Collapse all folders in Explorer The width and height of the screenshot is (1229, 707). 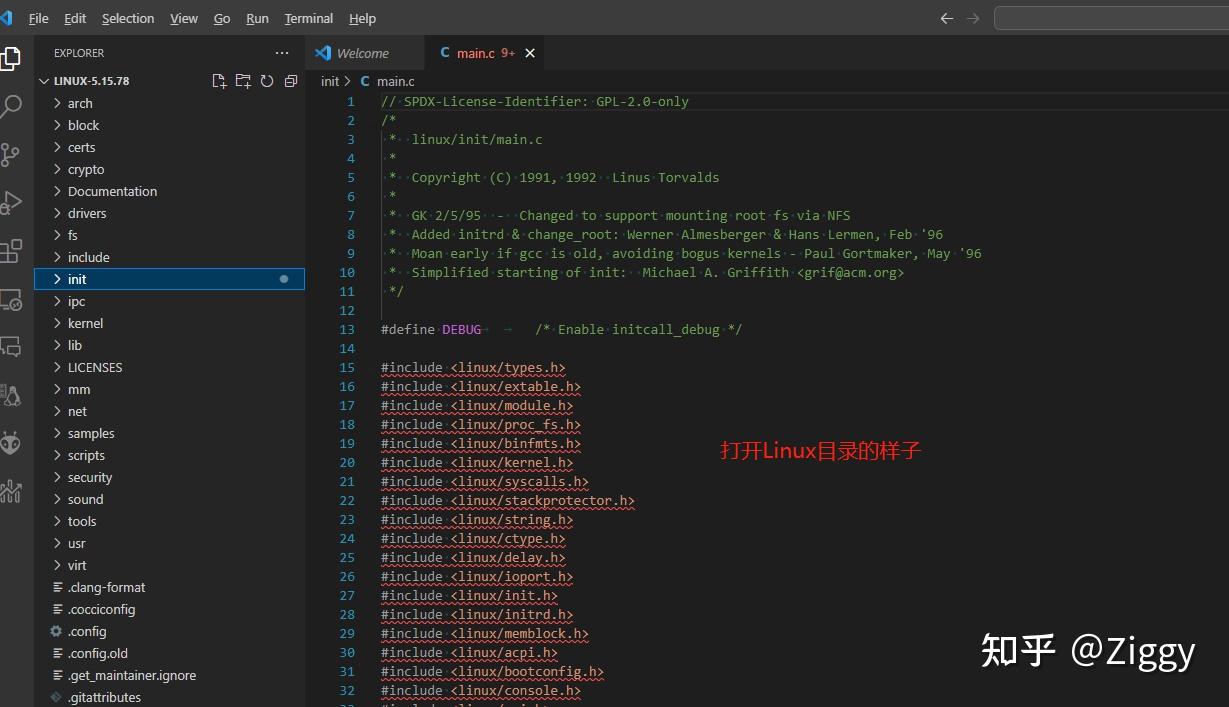click(291, 81)
